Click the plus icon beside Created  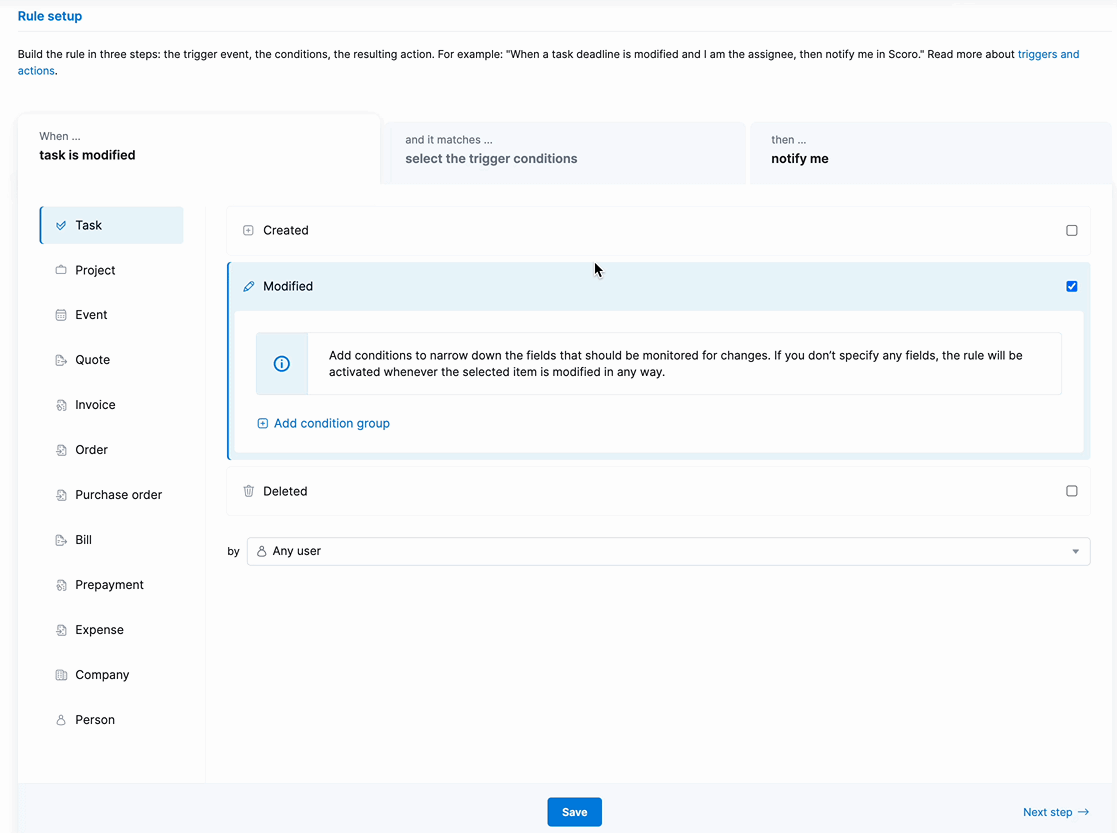pos(248,230)
